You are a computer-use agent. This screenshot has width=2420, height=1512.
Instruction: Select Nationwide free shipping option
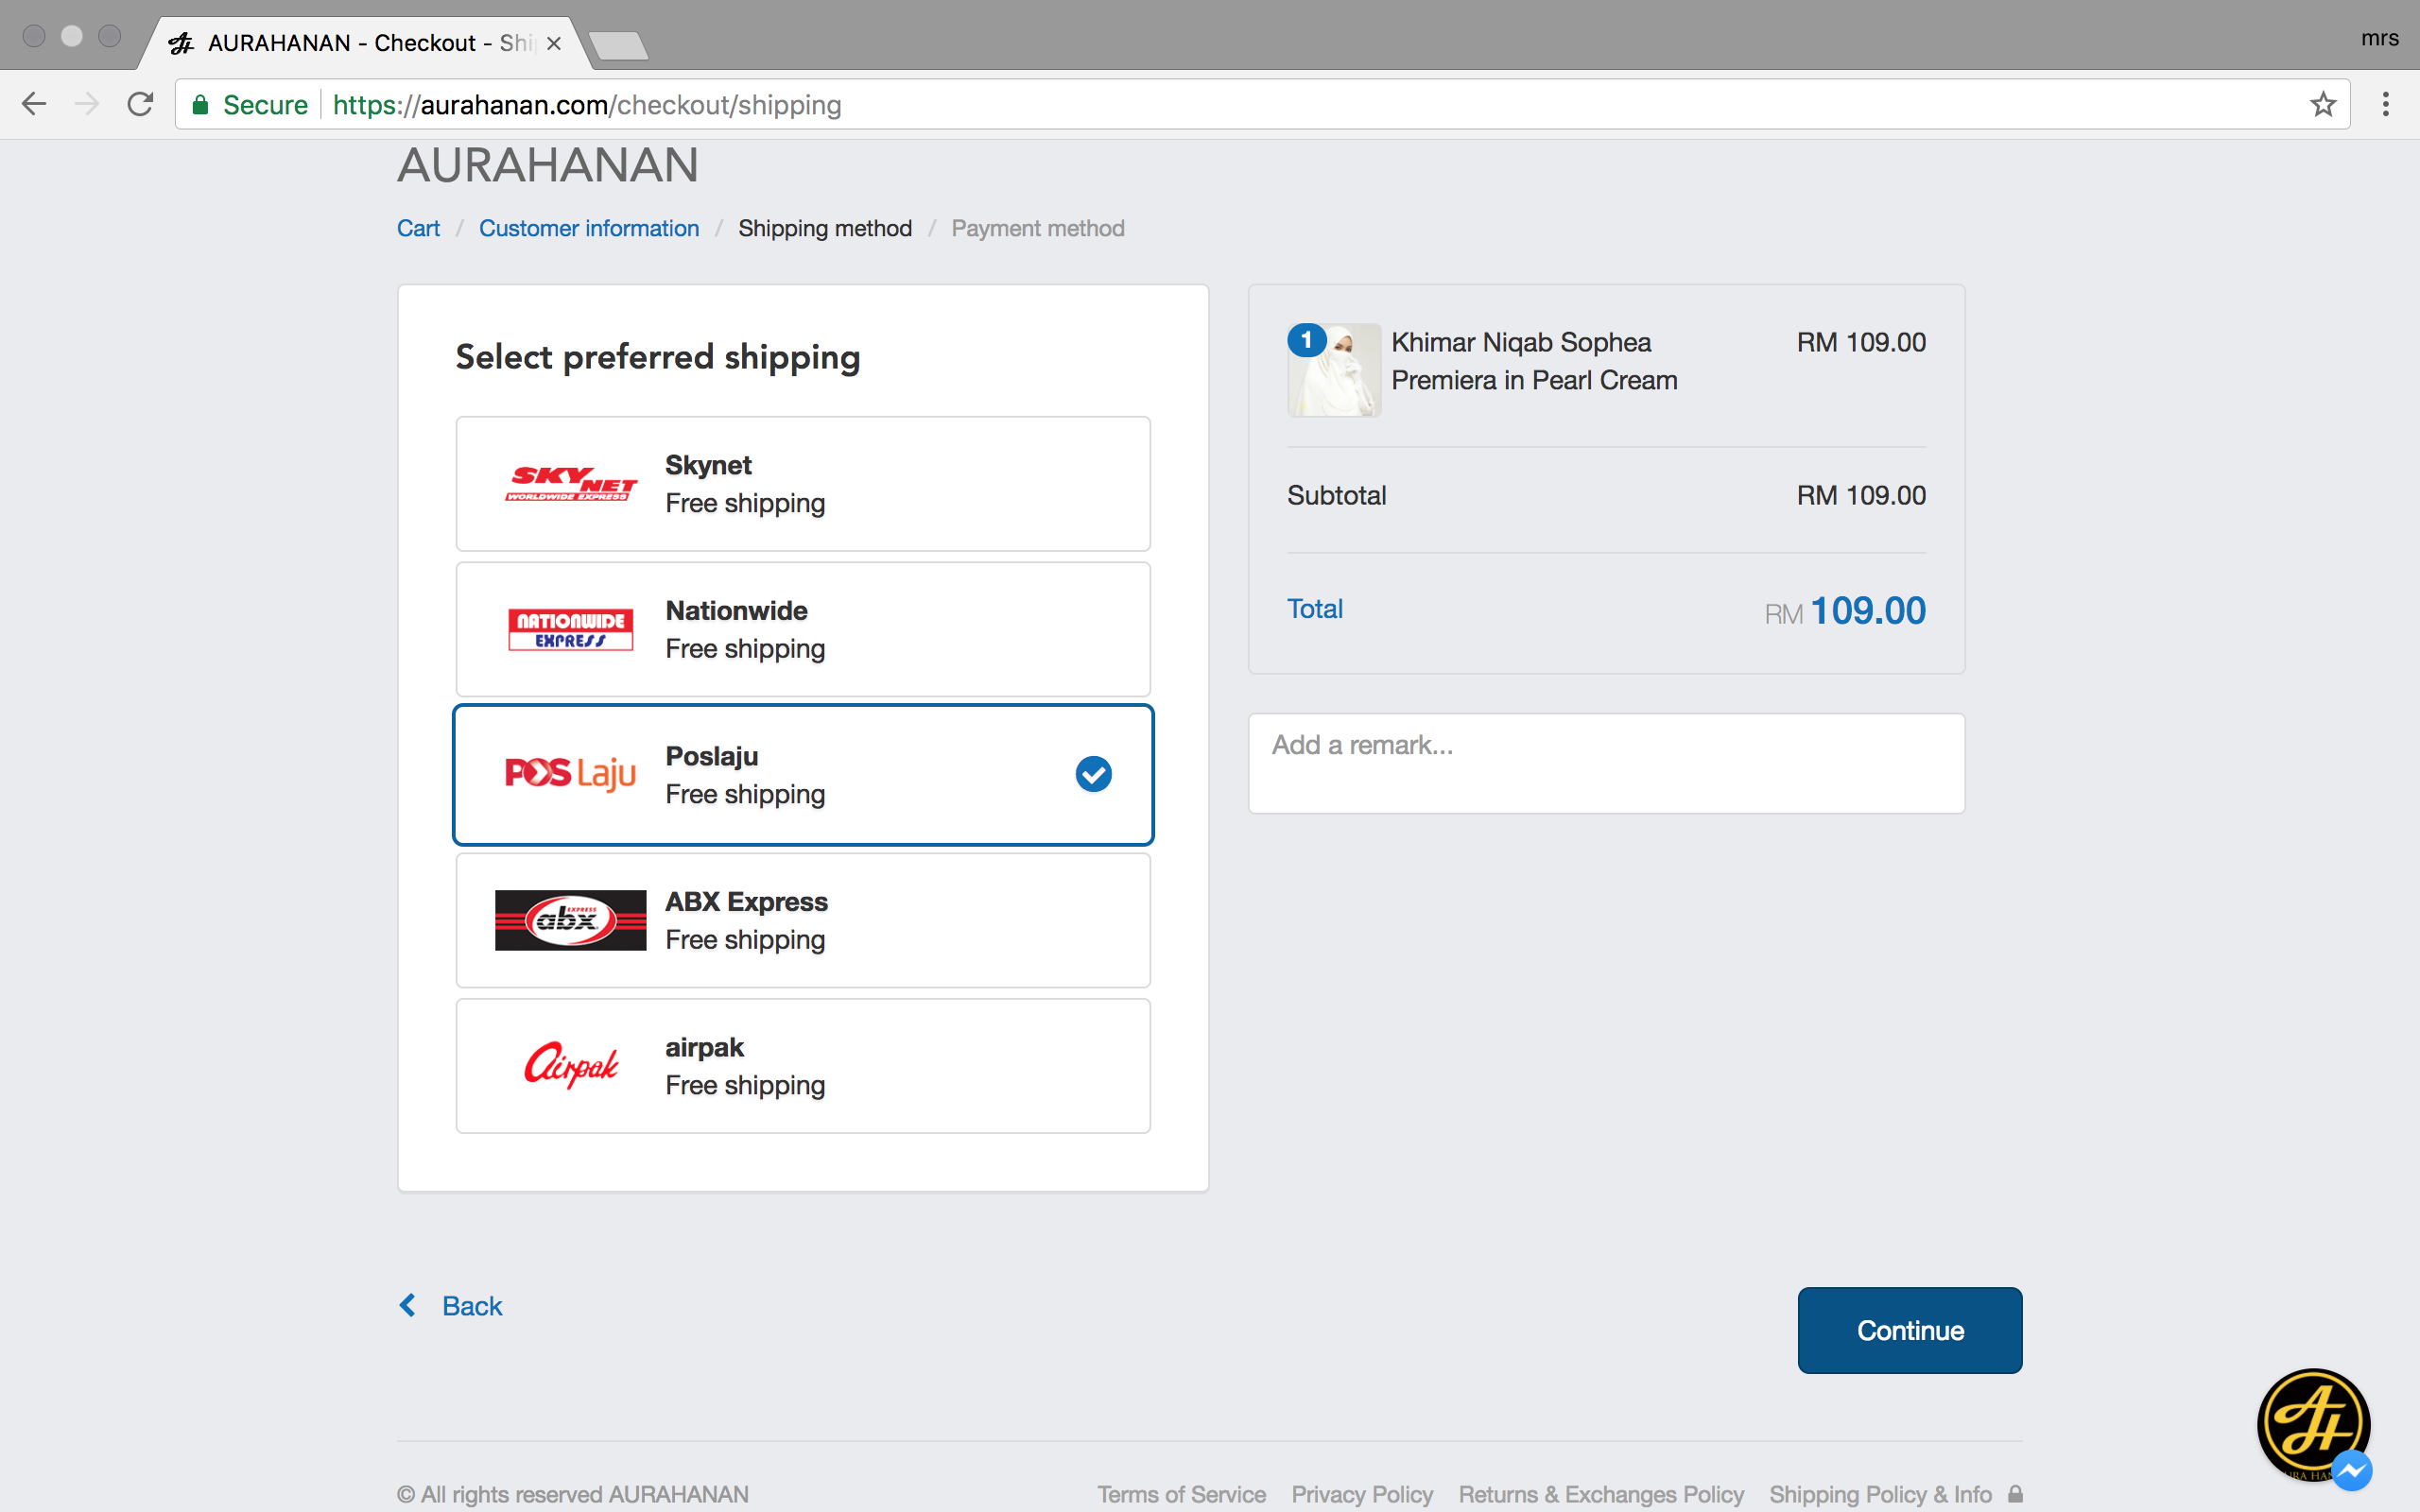point(803,629)
